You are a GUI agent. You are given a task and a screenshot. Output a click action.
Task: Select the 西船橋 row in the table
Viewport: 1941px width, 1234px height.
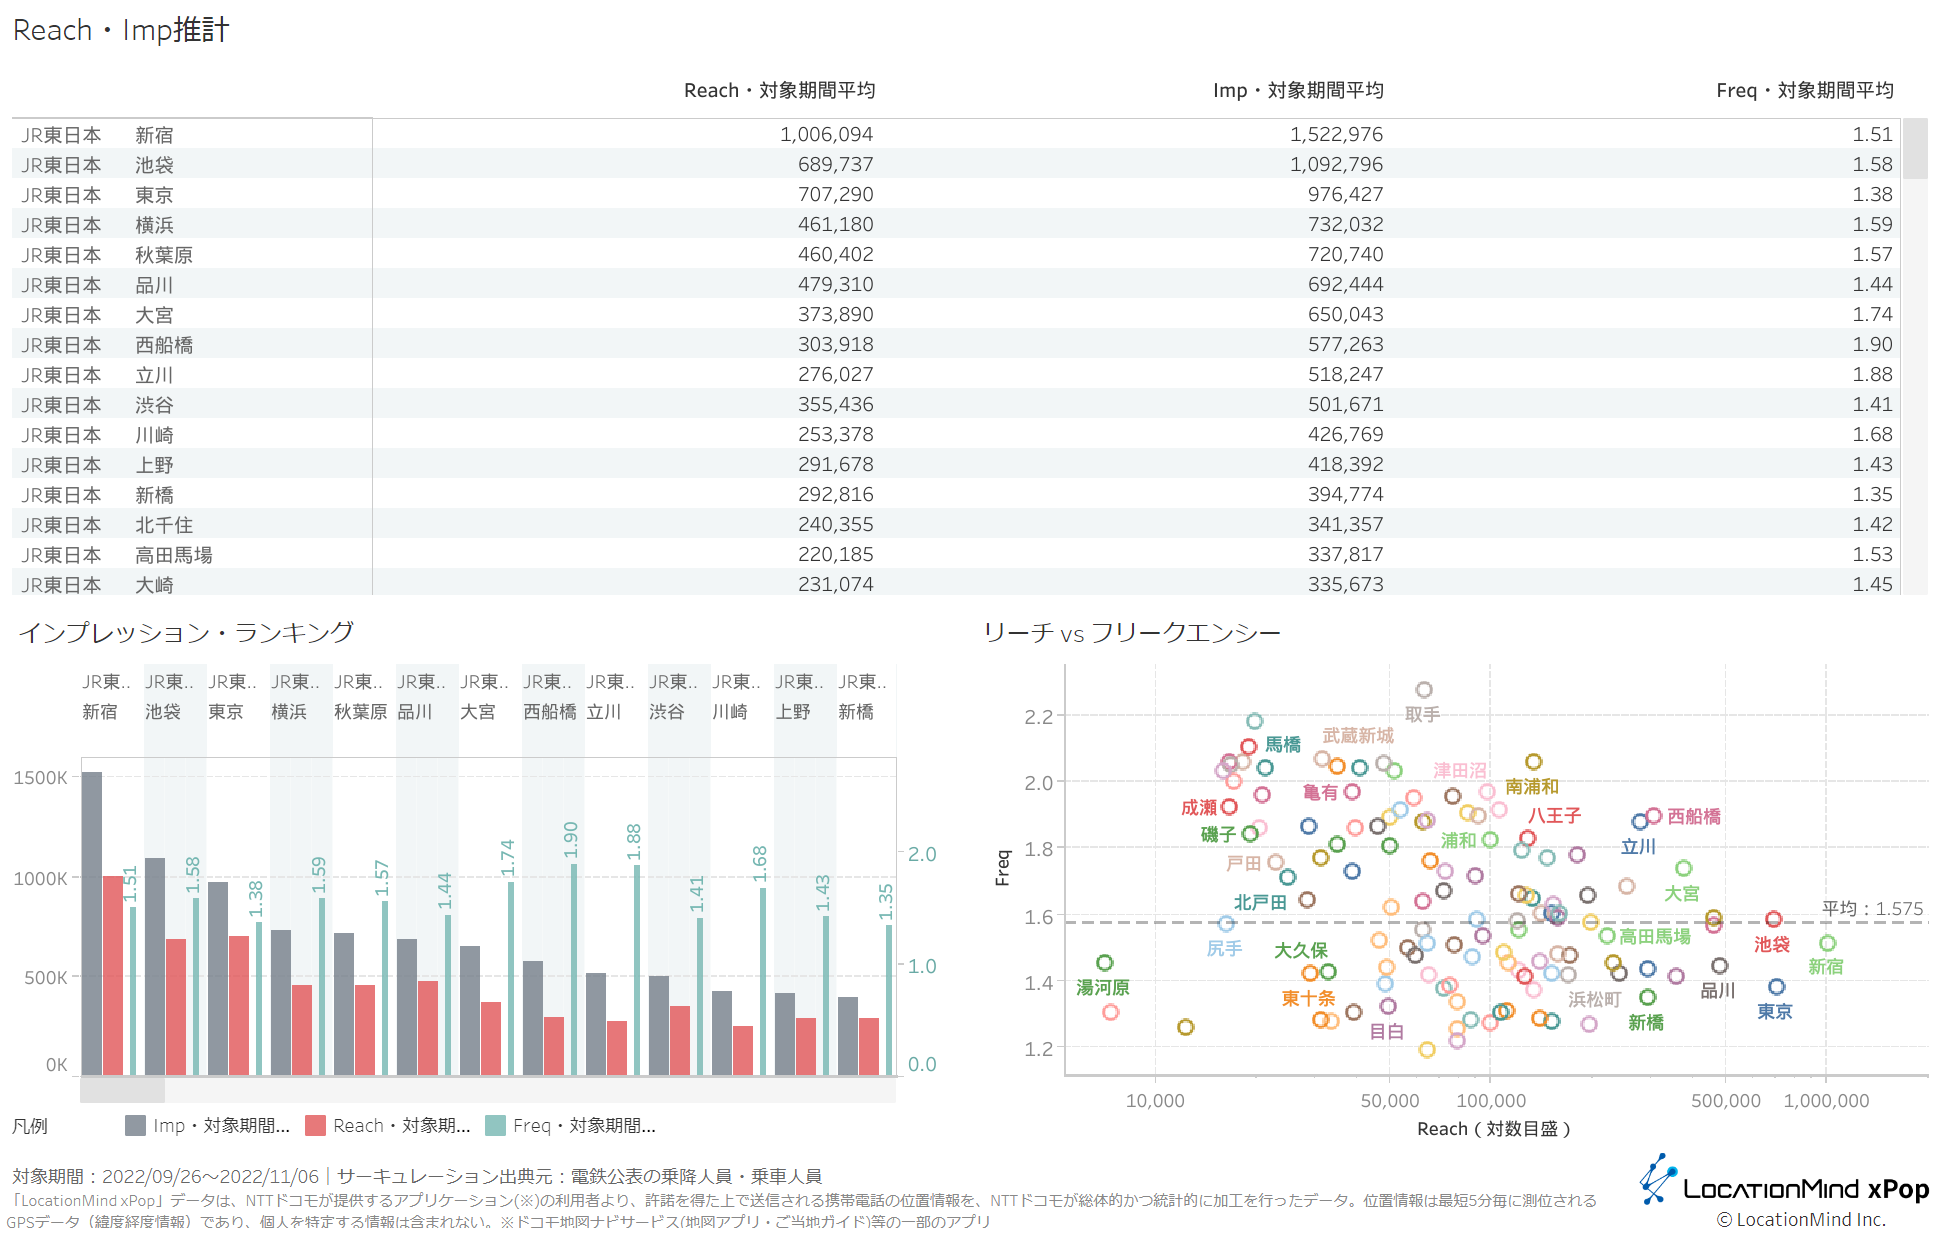point(164,345)
